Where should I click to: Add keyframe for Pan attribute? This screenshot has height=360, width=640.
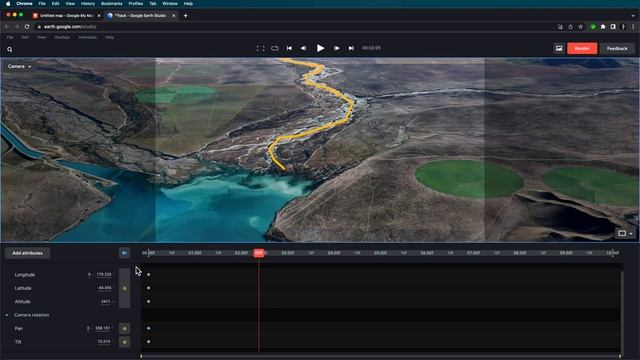tap(124, 329)
